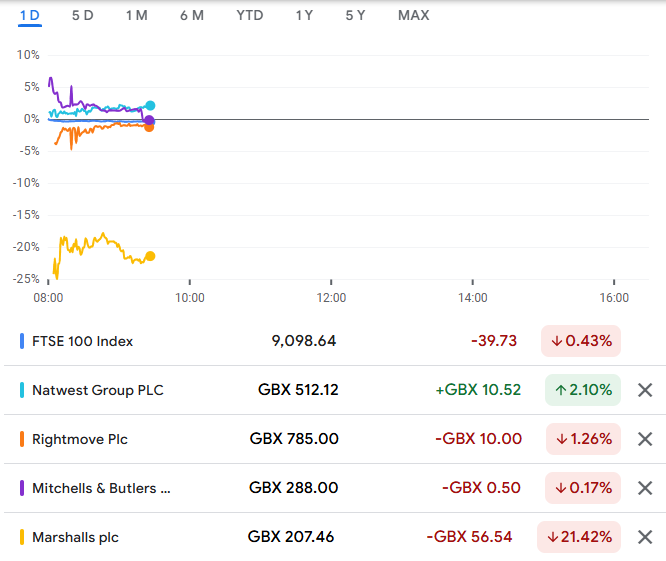This screenshot has height=561, width=666.
Task: Click the FTSE 100 down 0.43% badge
Action: 581,341
